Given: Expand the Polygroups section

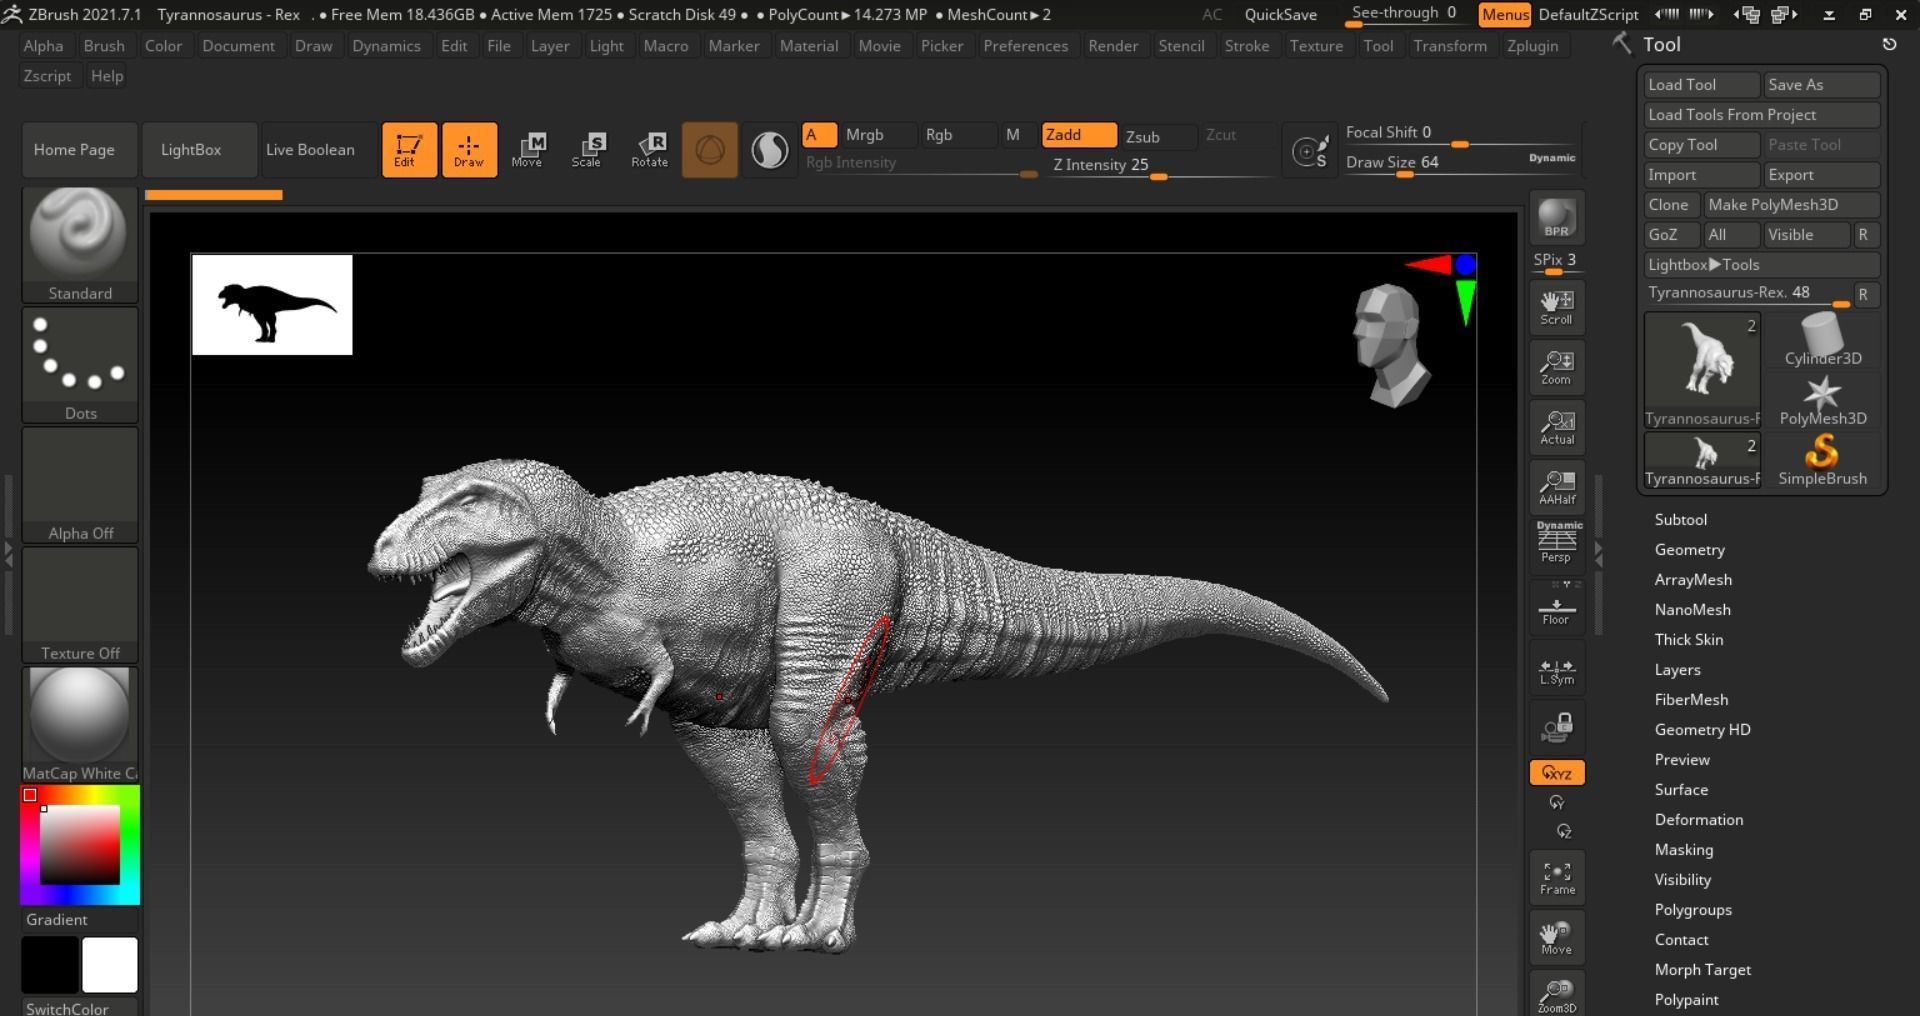Looking at the screenshot, I should pyautogui.click(x=1693, y=910).
